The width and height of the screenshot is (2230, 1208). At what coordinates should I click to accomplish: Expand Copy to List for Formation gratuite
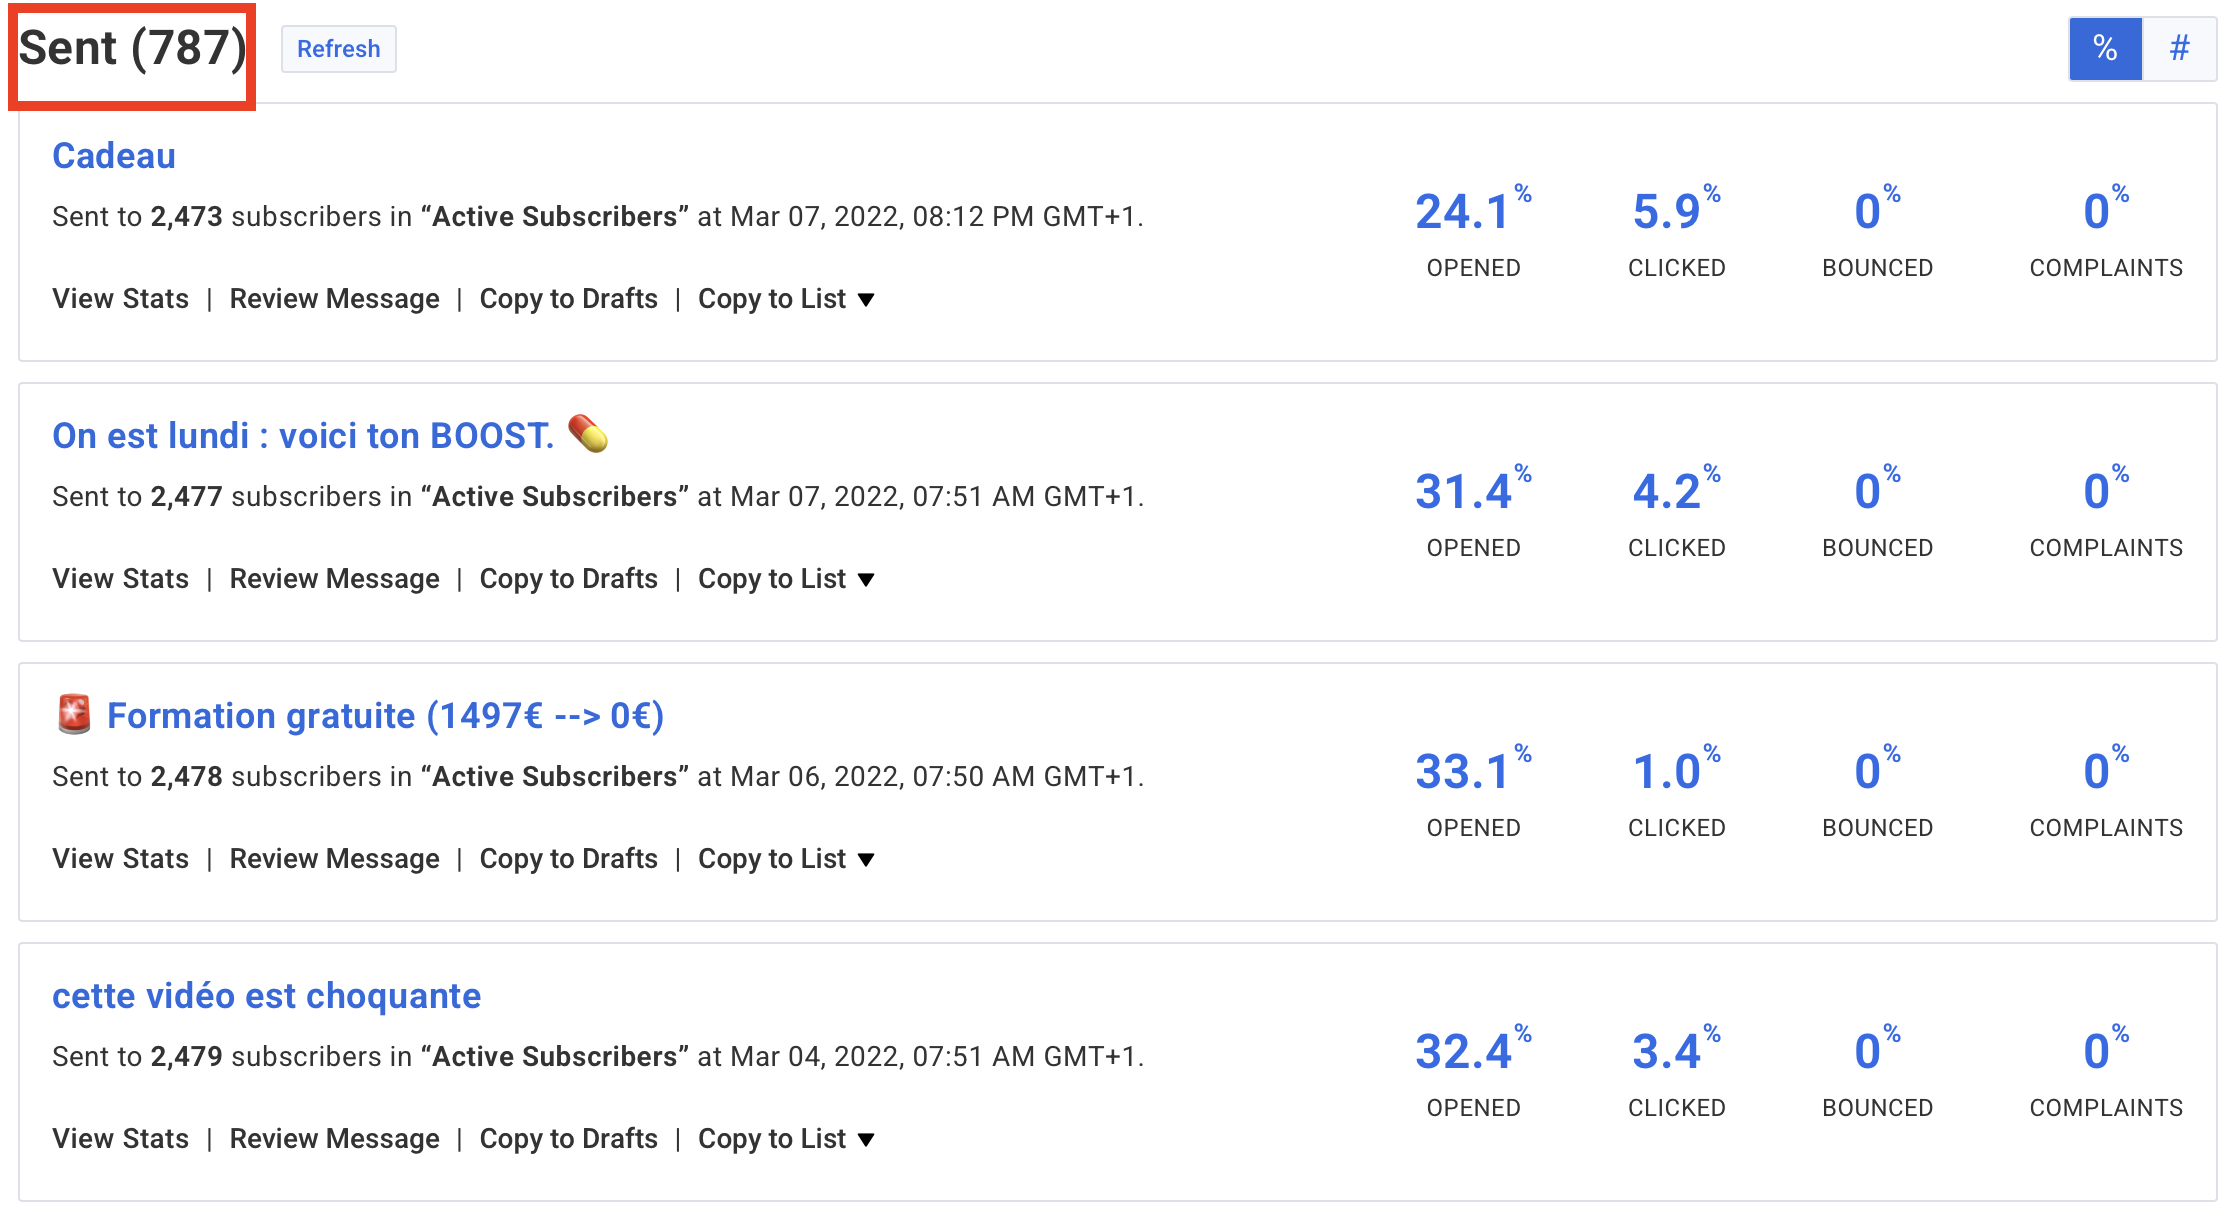click(x=786, y=859)
